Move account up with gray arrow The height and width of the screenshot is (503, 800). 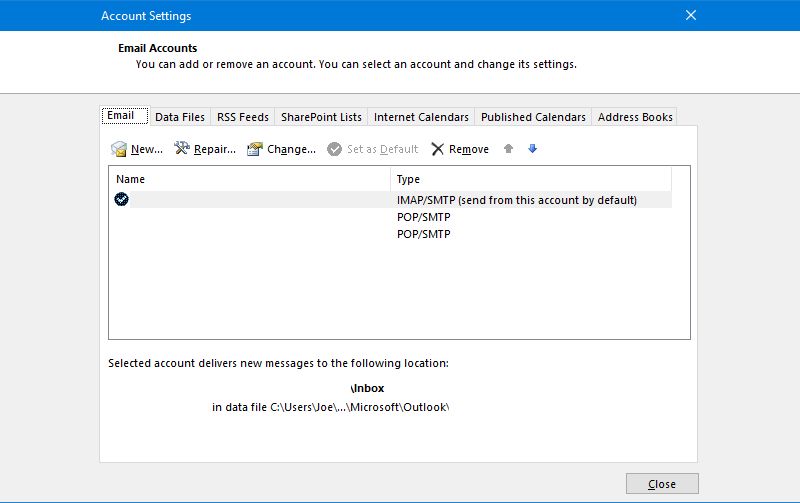point(509,149)
